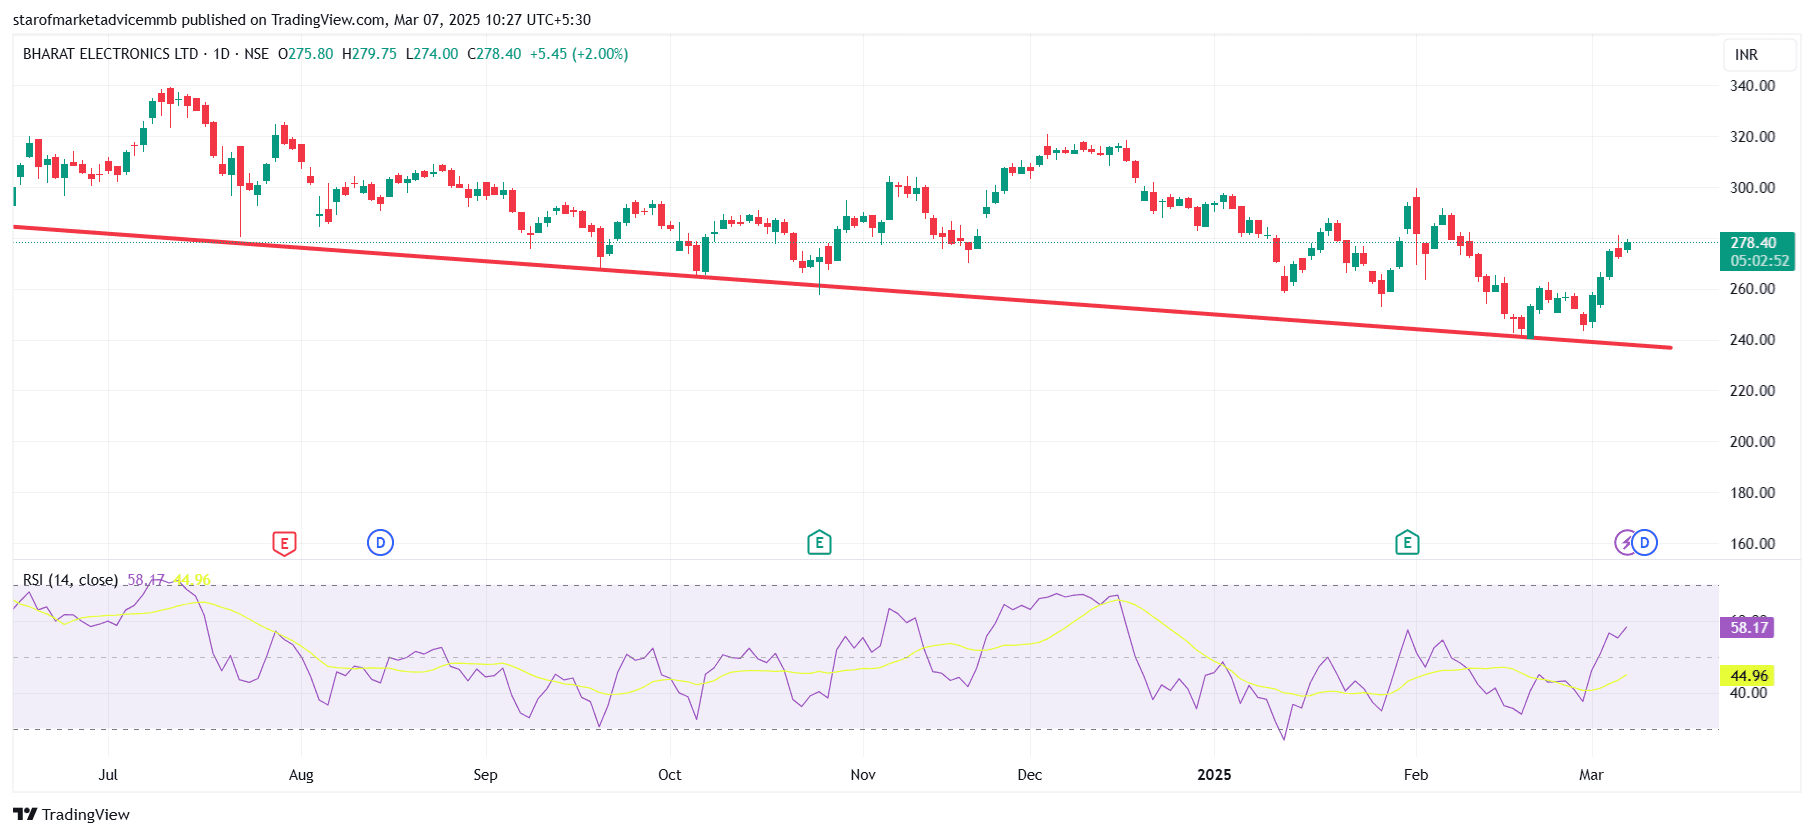1814x836 pixels.
Task: Click the purple RSI value tag 58.17
Action: pos(1747,628)
